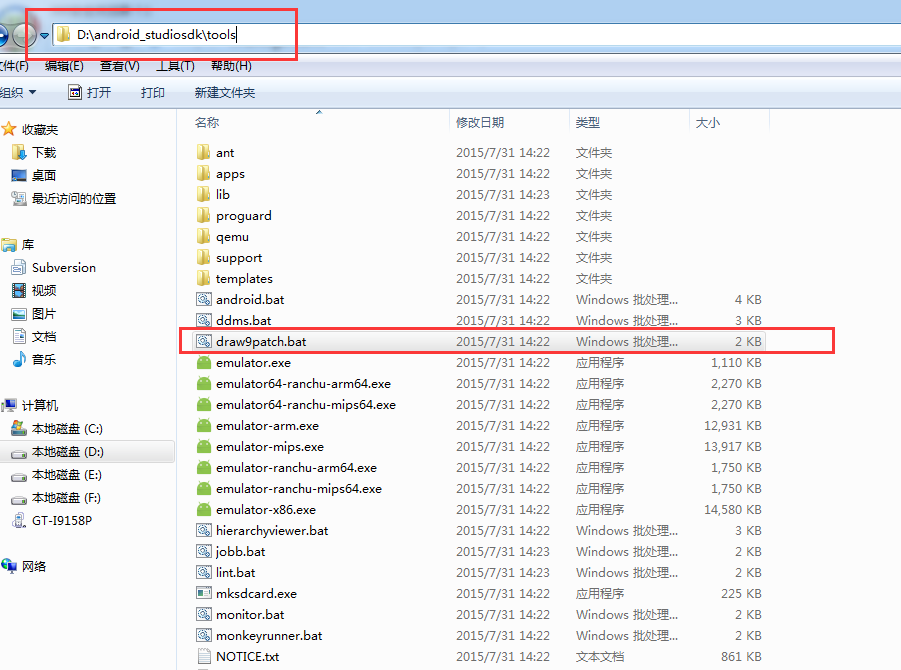
Task: Select 最近访问的位置 in sidebar
Action: [64, 198]
